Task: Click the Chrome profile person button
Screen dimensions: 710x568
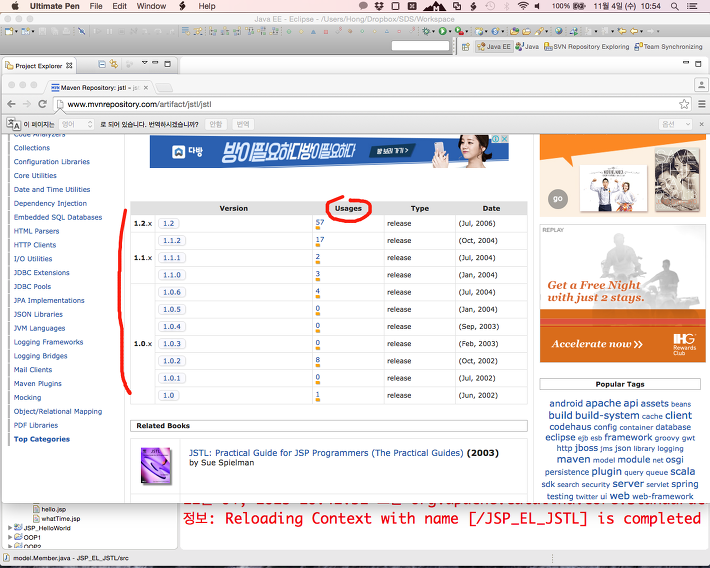Action: click(701, 85)
